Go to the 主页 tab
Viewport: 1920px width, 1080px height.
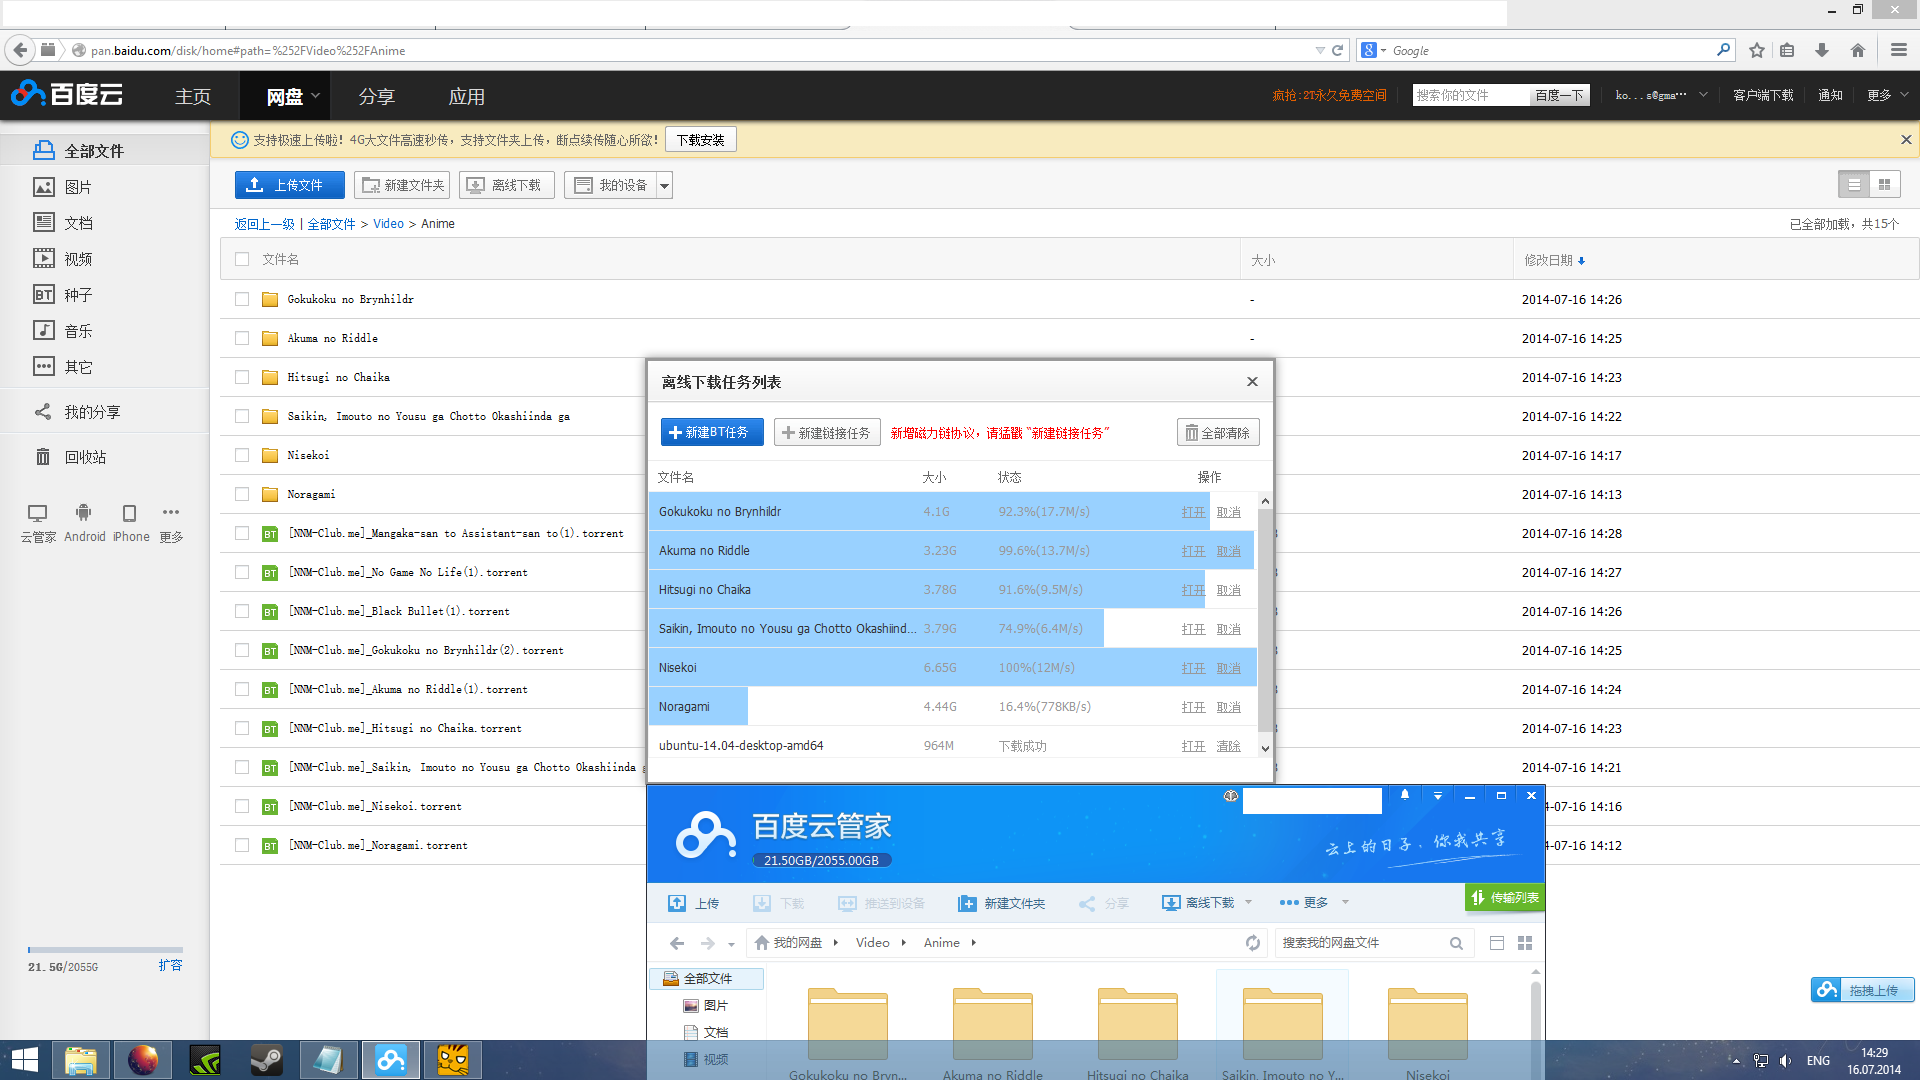click(193, 96)
